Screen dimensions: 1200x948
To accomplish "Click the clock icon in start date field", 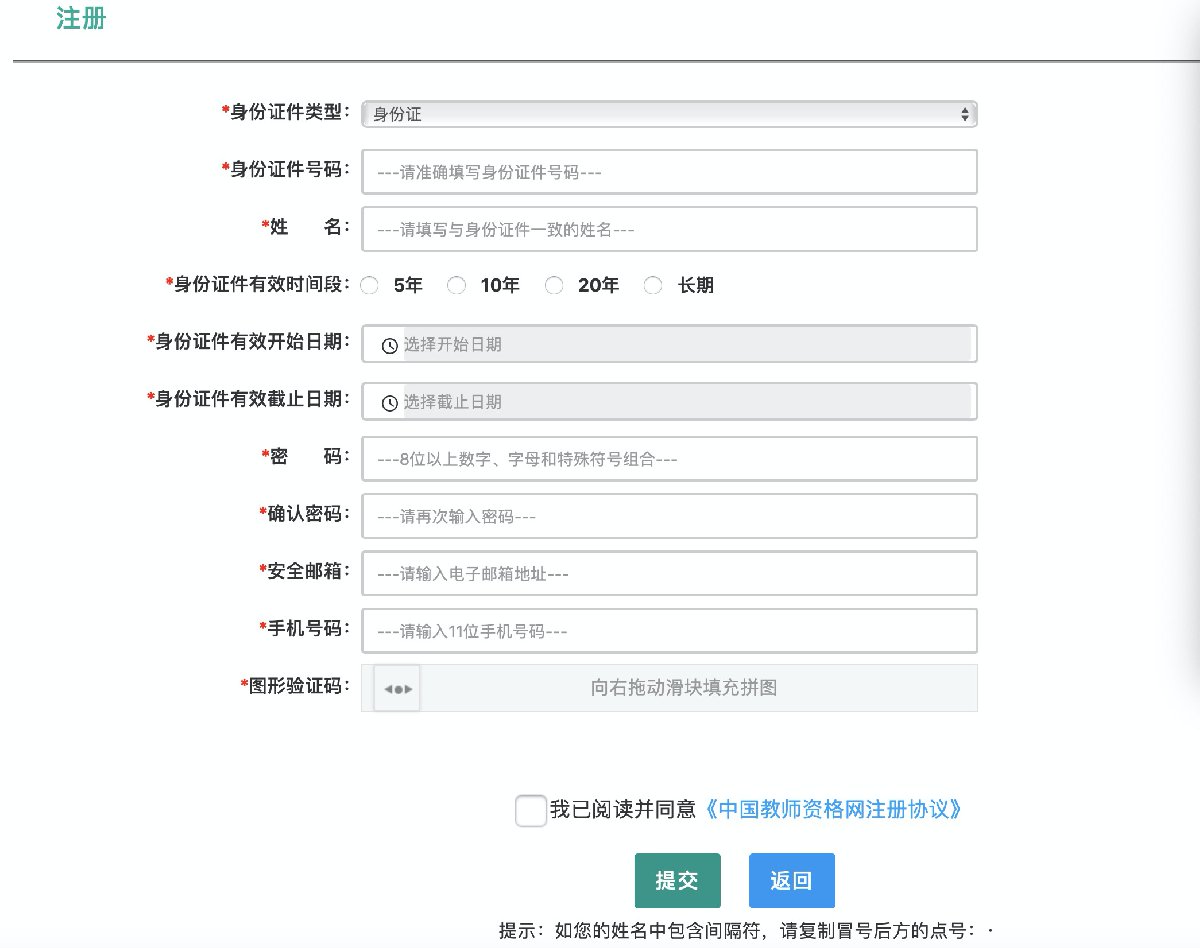I will [x=390, y=345].
